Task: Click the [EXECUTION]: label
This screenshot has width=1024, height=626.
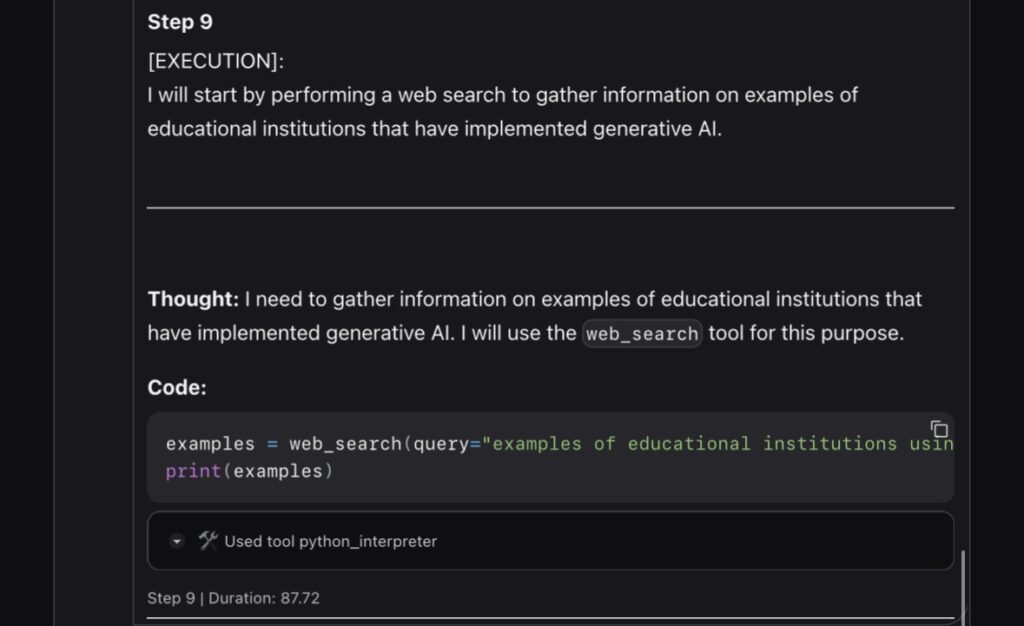Action: (x=215, y=62)
